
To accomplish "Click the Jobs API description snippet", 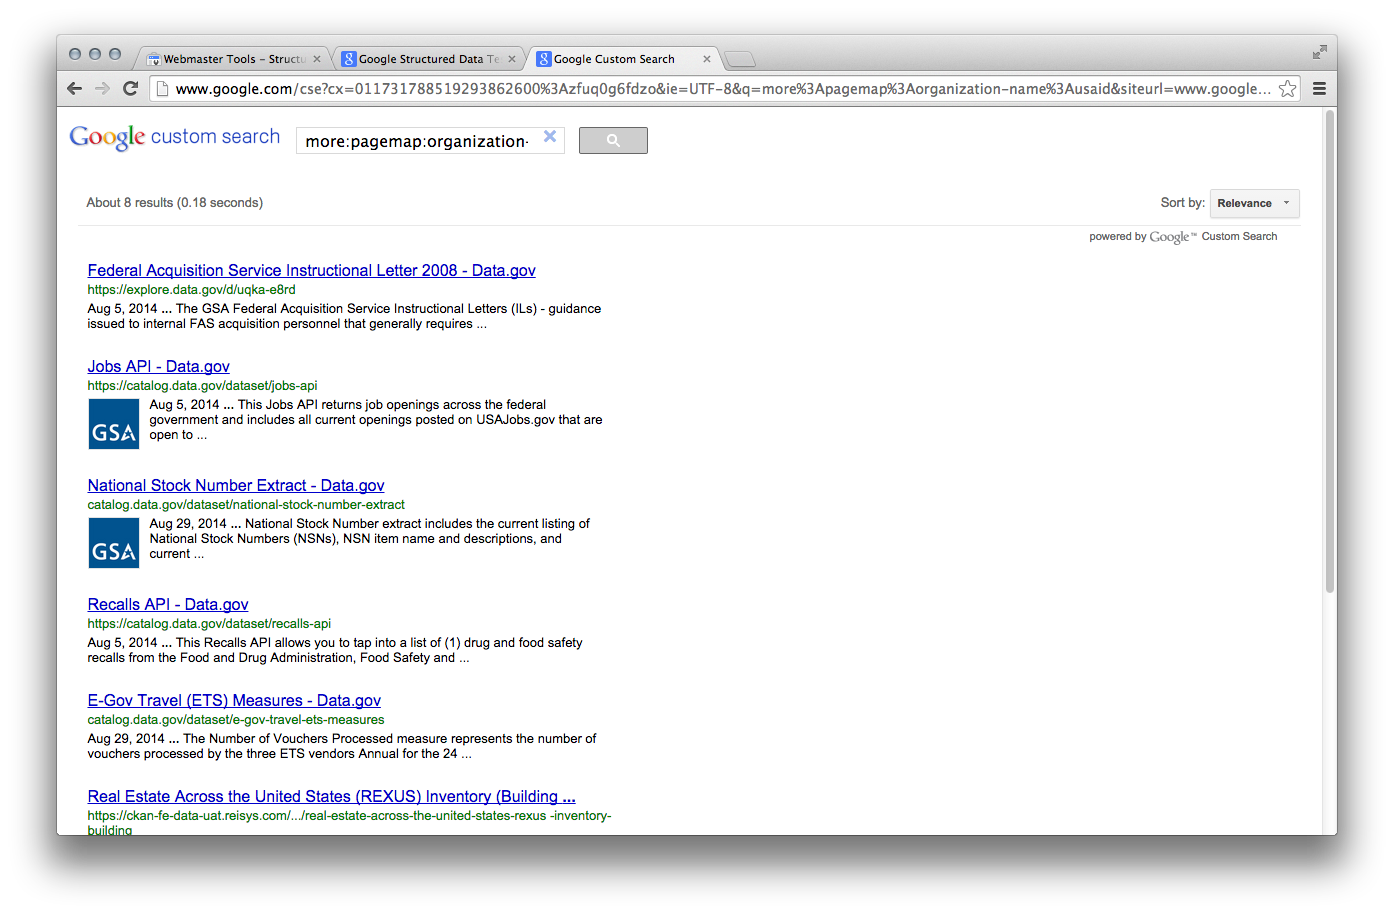I will pyautogui.click(x=376, y=420).
